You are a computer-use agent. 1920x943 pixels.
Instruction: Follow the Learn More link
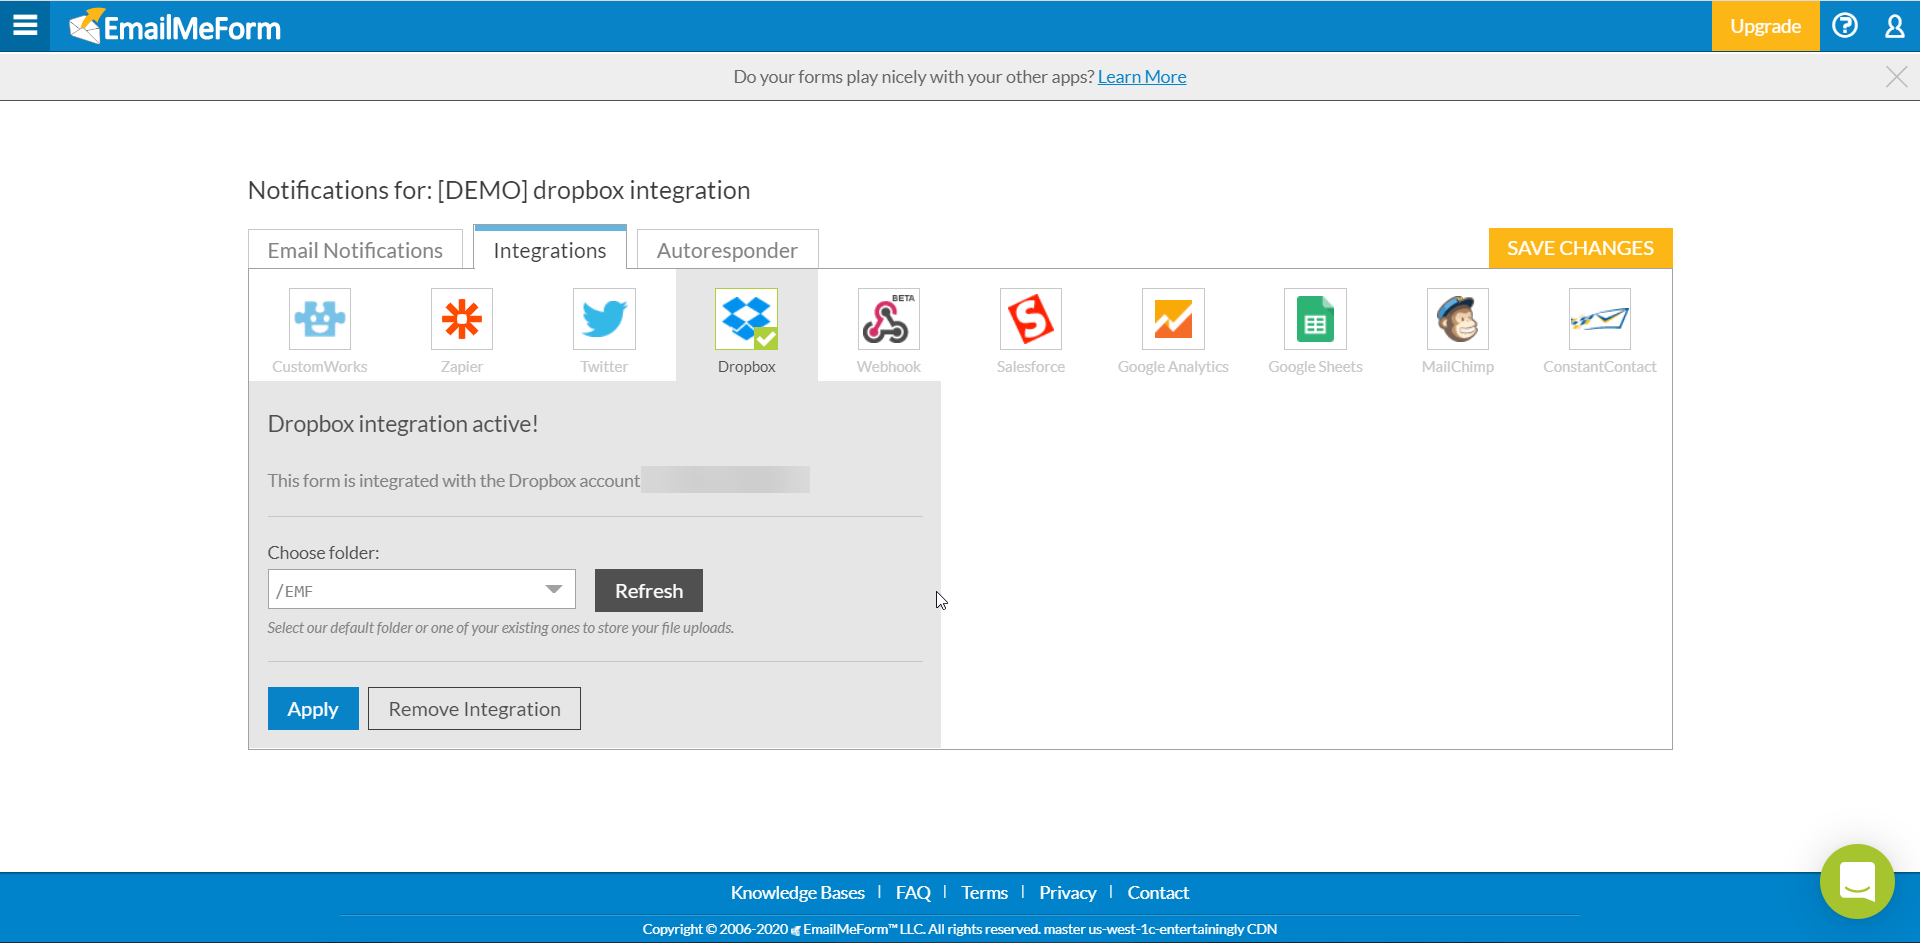click(1142, 77)
